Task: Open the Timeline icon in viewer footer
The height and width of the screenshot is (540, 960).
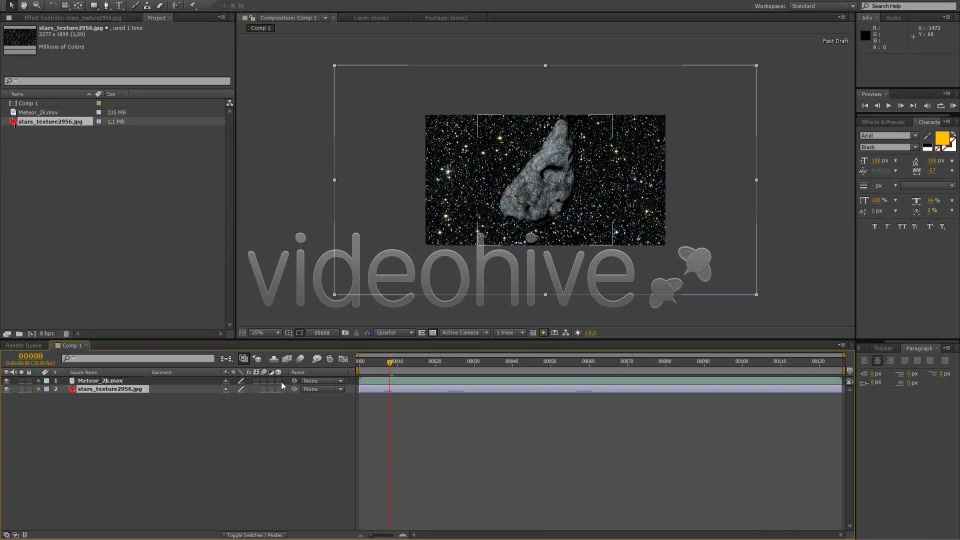Action: coord(555,332)
